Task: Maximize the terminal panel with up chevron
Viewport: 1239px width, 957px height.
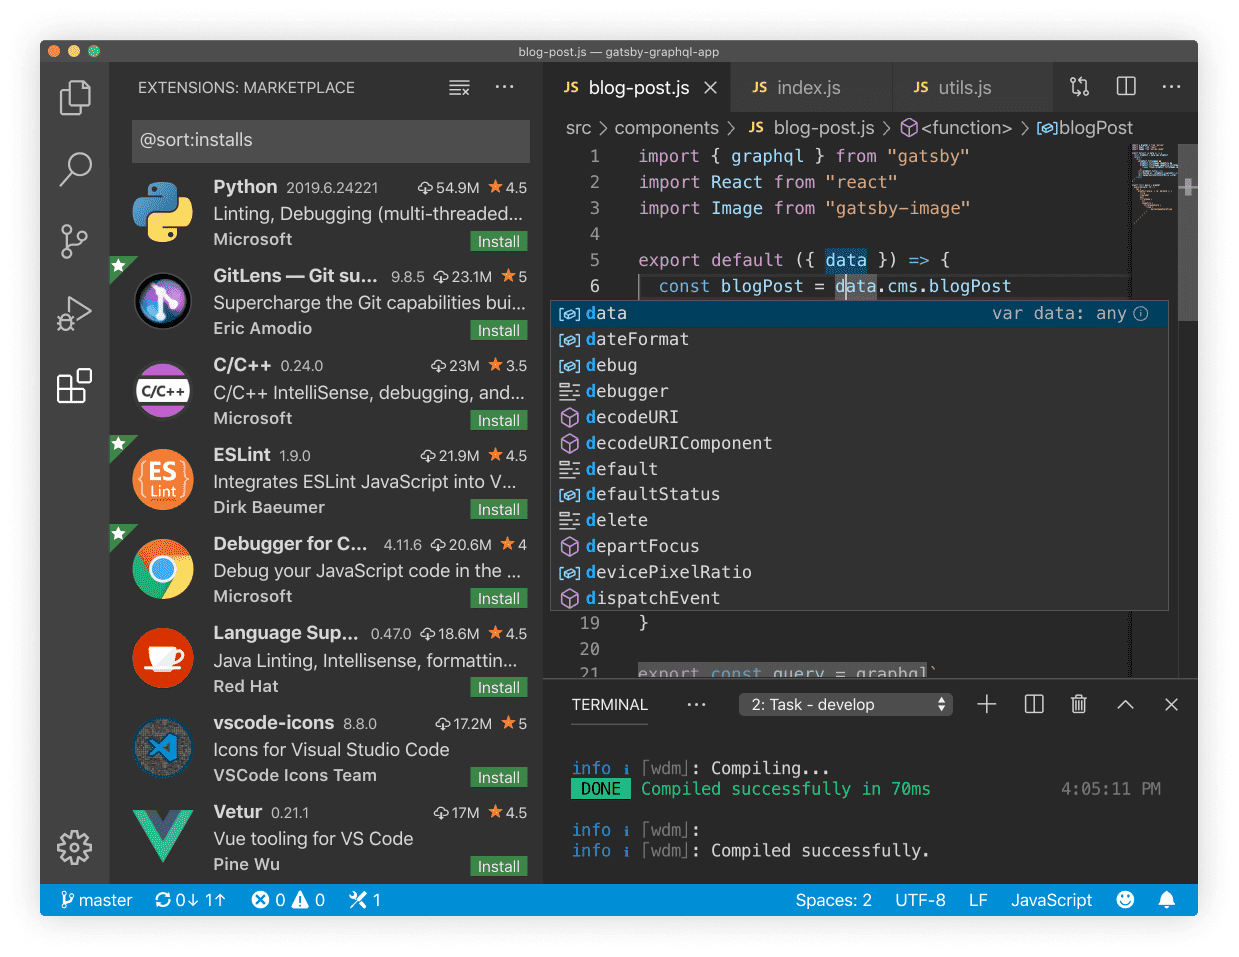Action: point(1125,704)
